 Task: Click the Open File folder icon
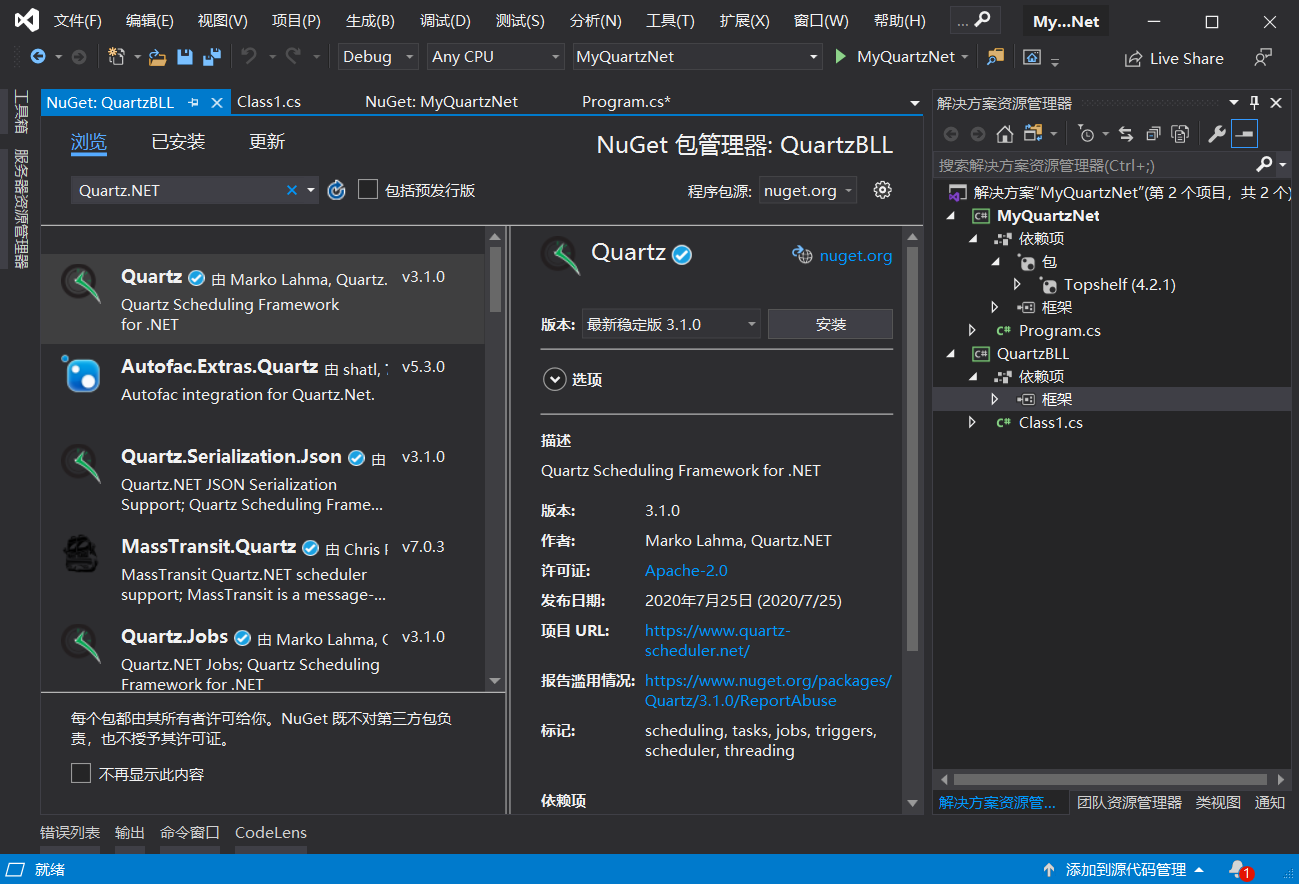click(x=158, y=57)
